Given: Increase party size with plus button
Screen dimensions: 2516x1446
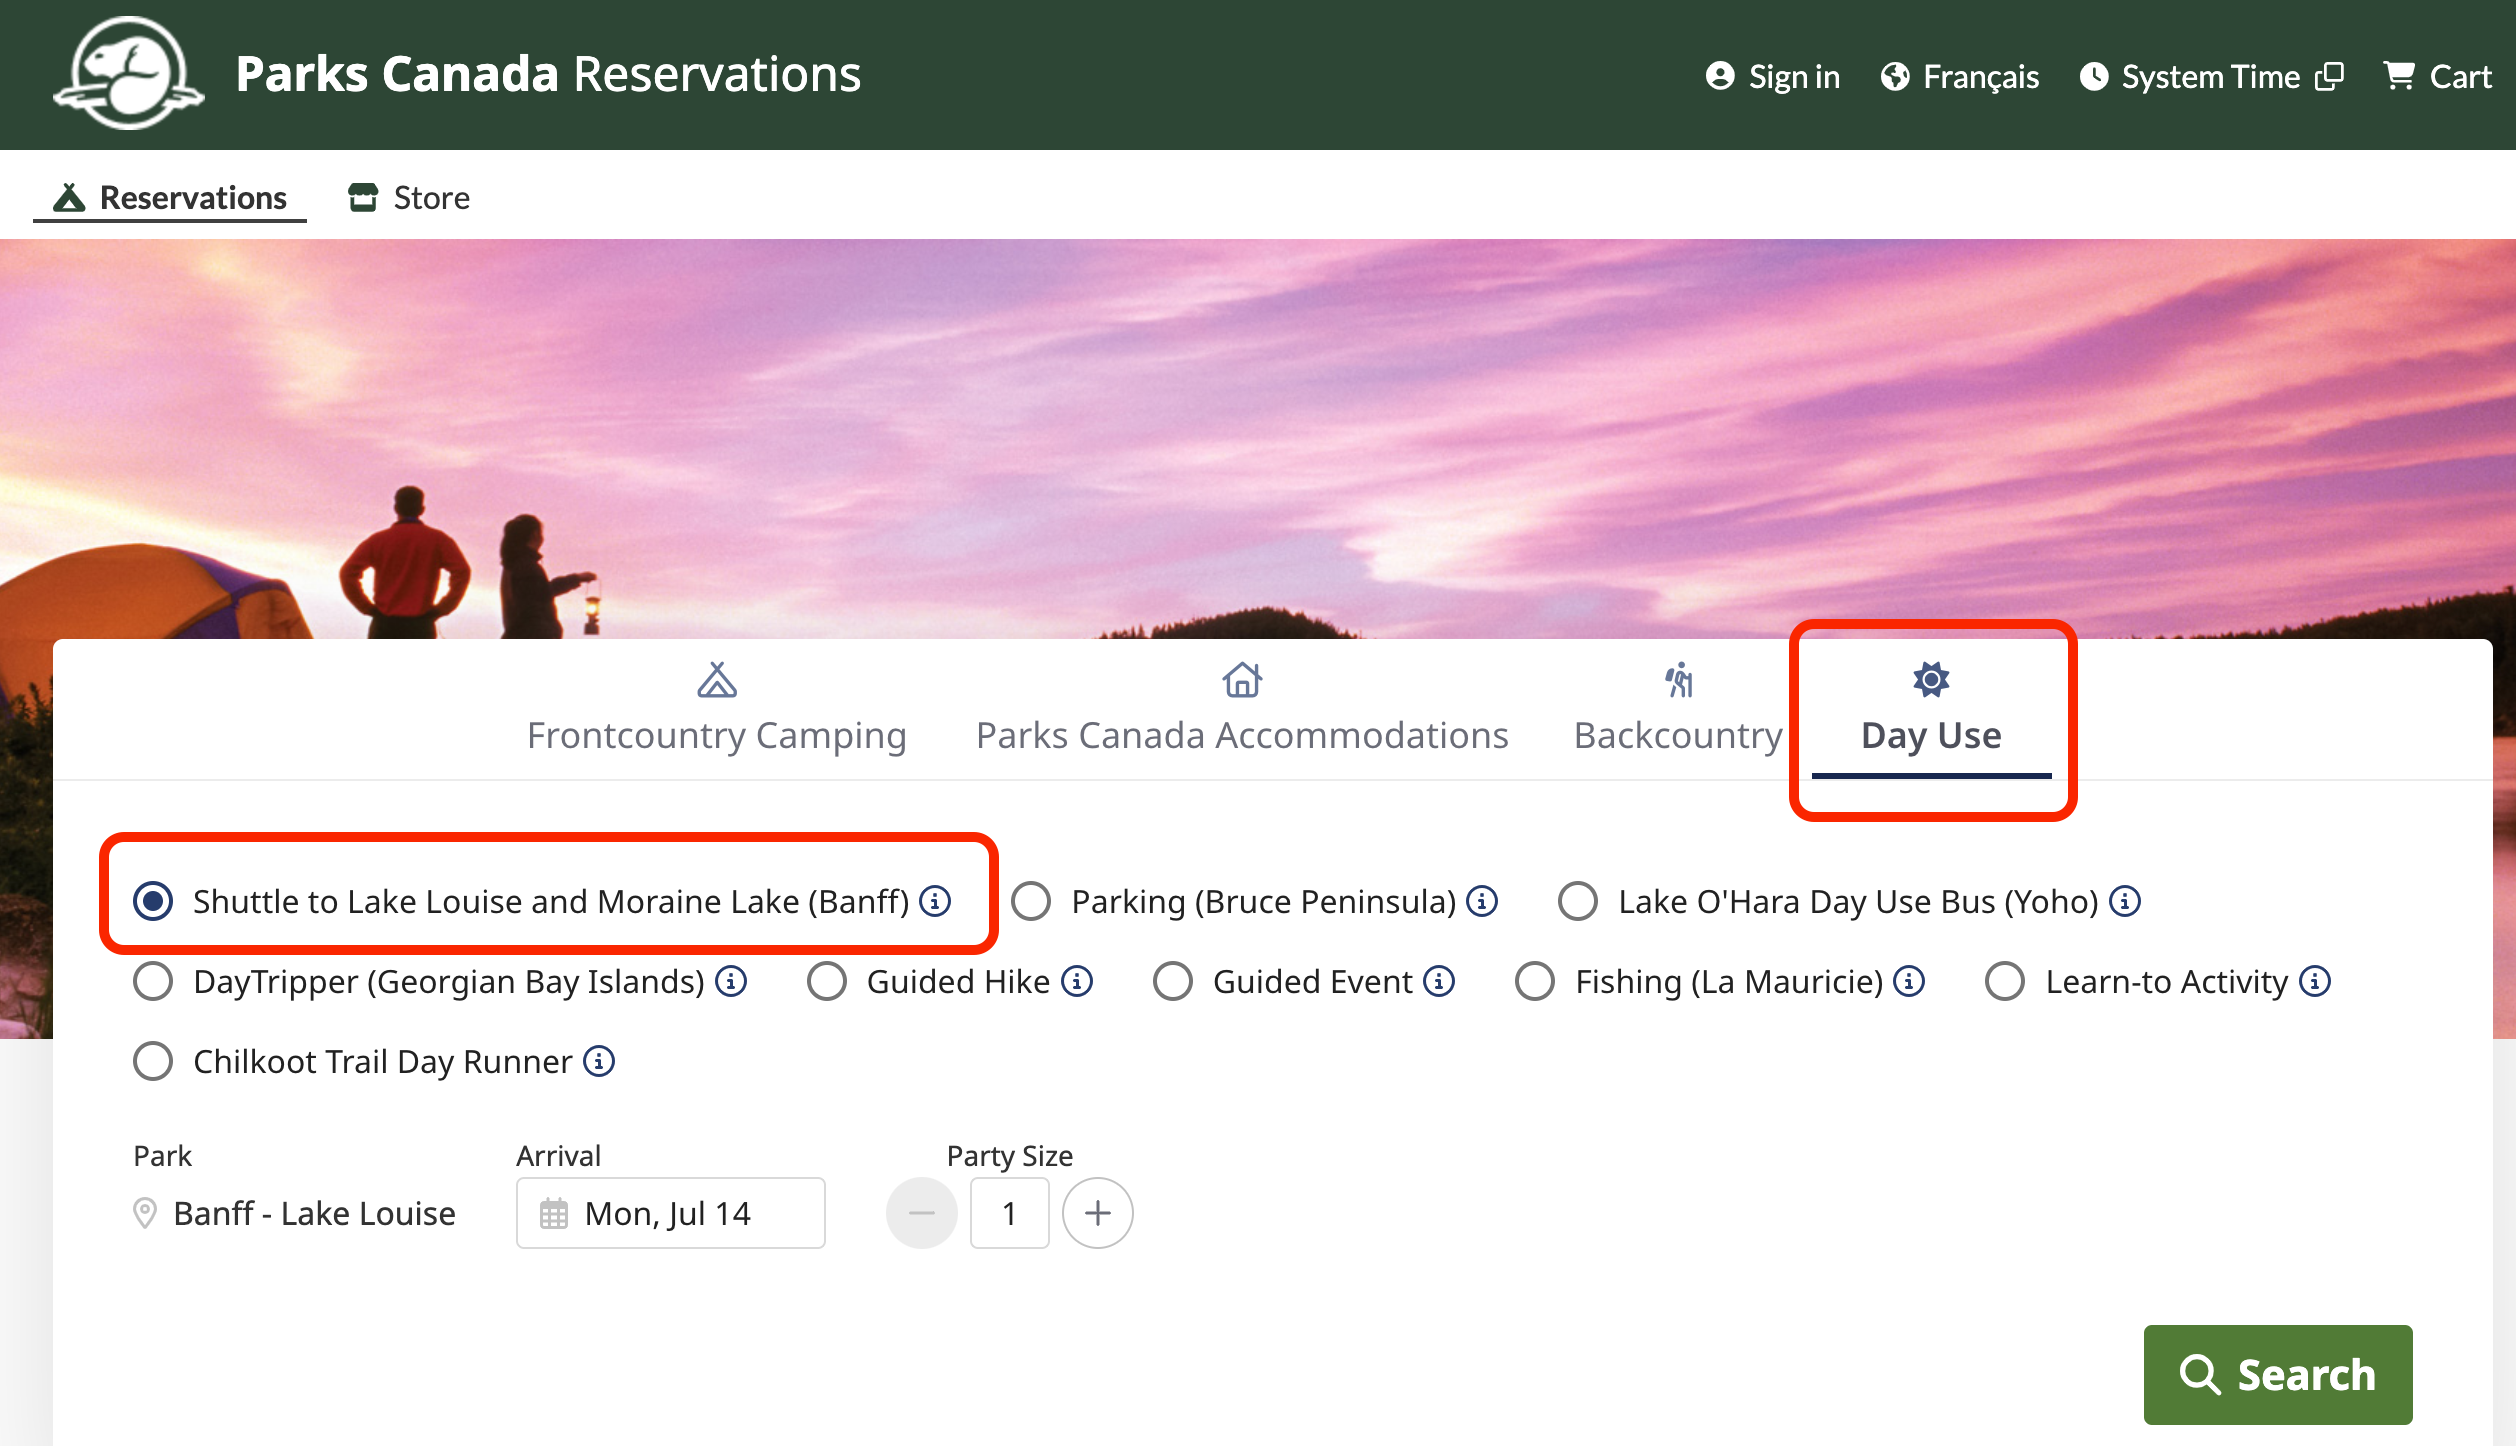Looking at the screenshot, I should coord(1098,1213).
